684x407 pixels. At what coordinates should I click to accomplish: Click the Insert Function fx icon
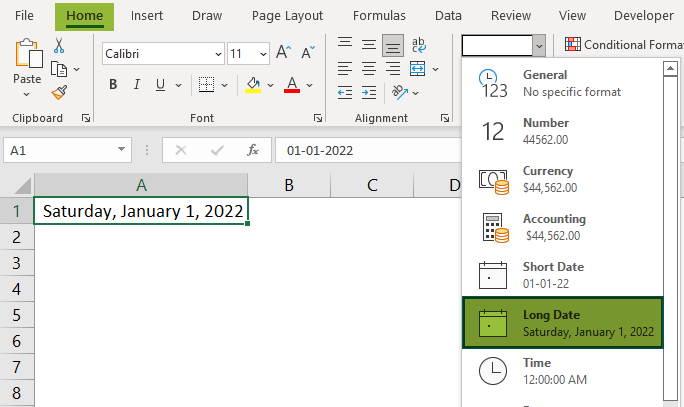point(253,150)
